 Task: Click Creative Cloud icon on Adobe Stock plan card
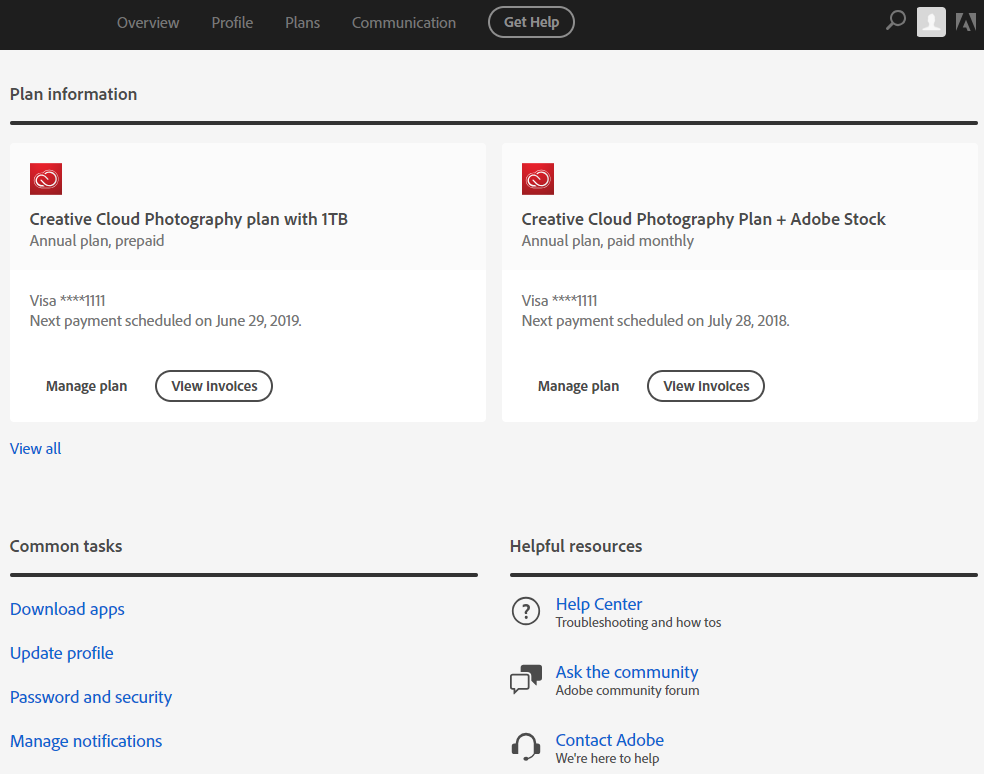[538, 180]
